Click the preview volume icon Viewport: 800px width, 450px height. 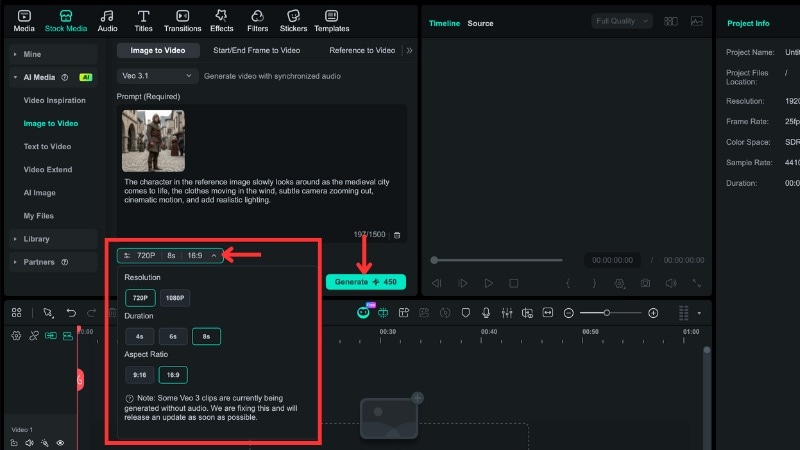pyautogui.click(x=671, y=283)
